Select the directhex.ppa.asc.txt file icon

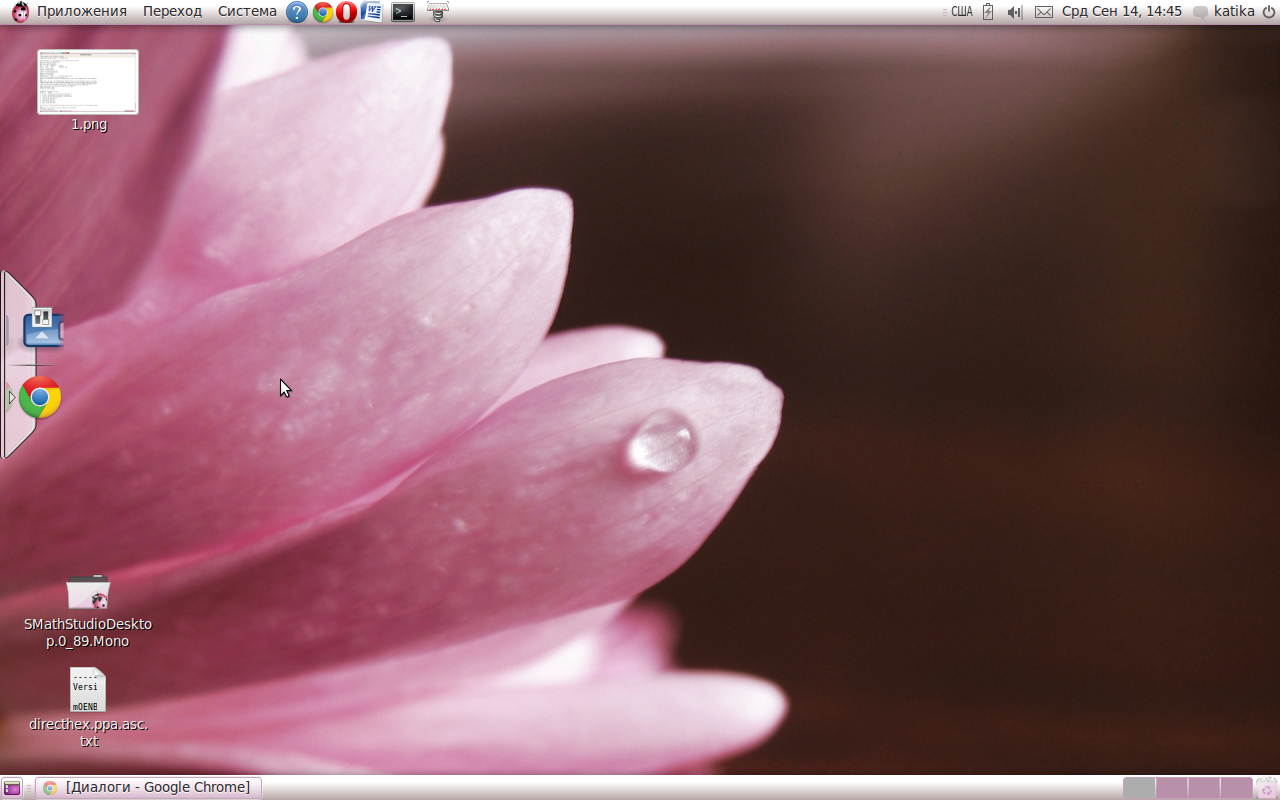pos(88,690)
